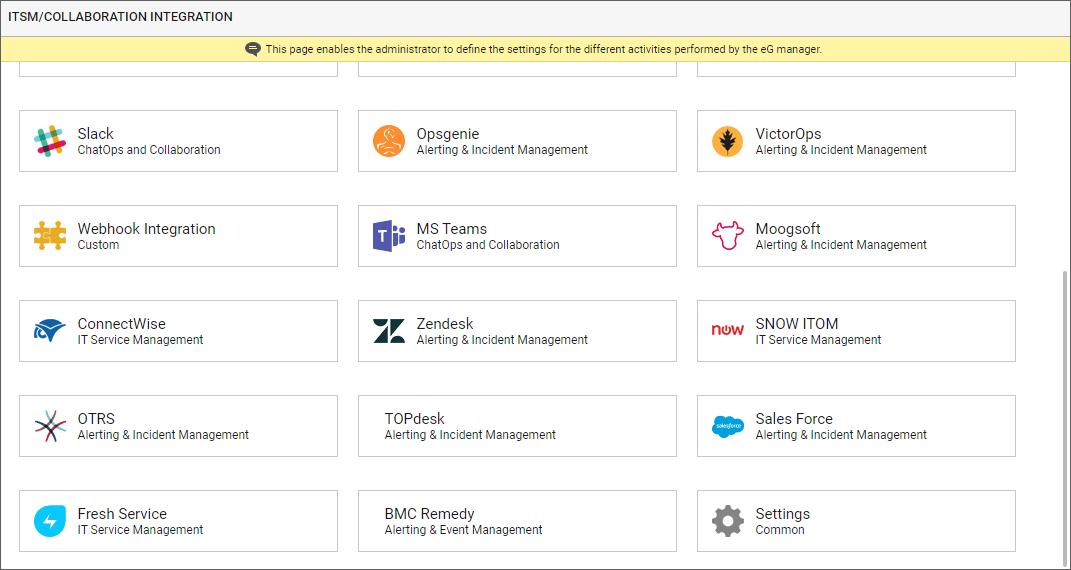This screenshot has width=1071, height=570.
Task: Click the yellow banner administrator message
Action: point(544,49)
